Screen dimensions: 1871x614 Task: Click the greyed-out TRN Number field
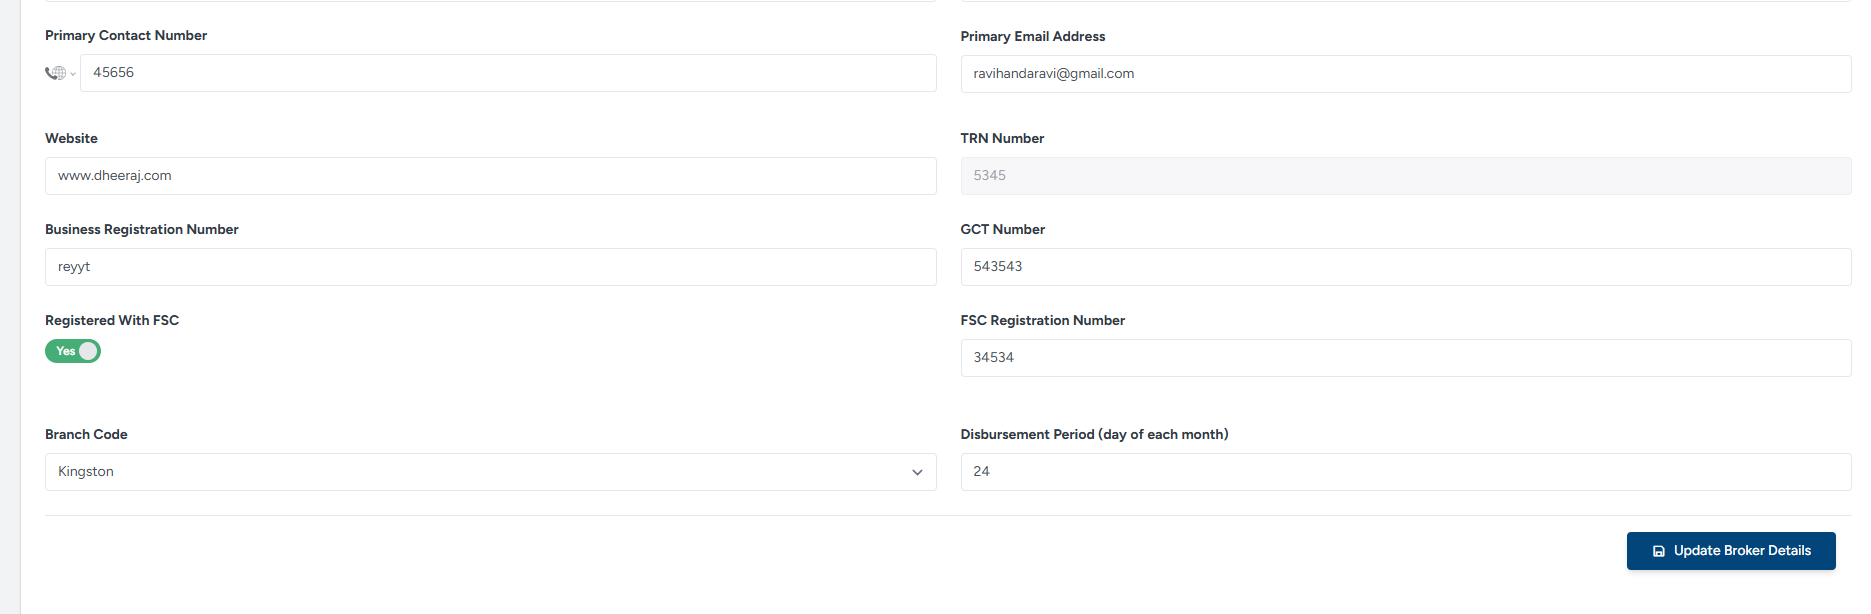click(1405, 176)
